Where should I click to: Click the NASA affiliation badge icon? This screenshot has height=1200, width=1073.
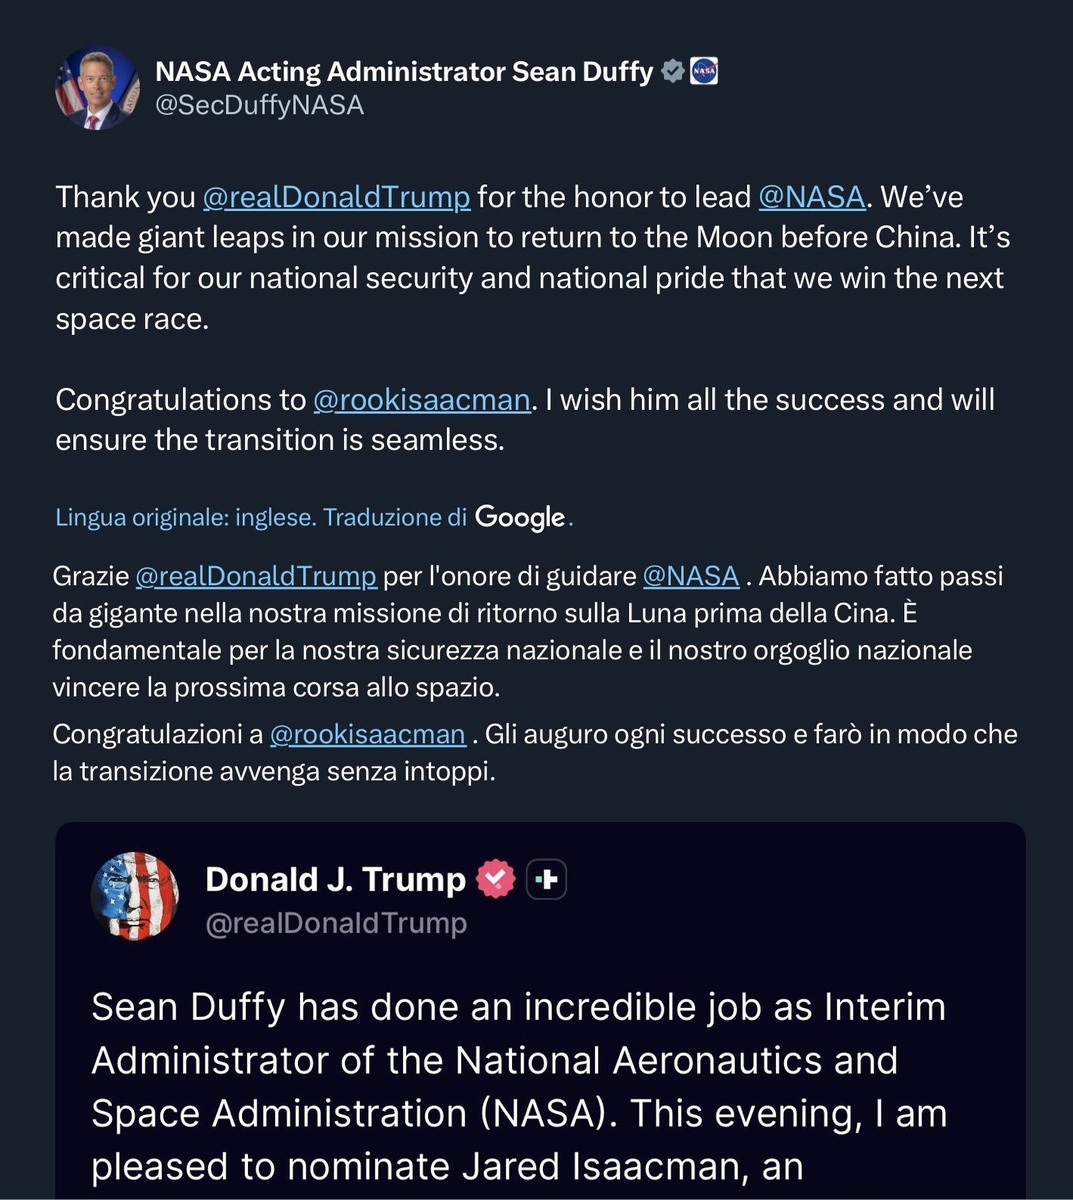pos(704,72)
